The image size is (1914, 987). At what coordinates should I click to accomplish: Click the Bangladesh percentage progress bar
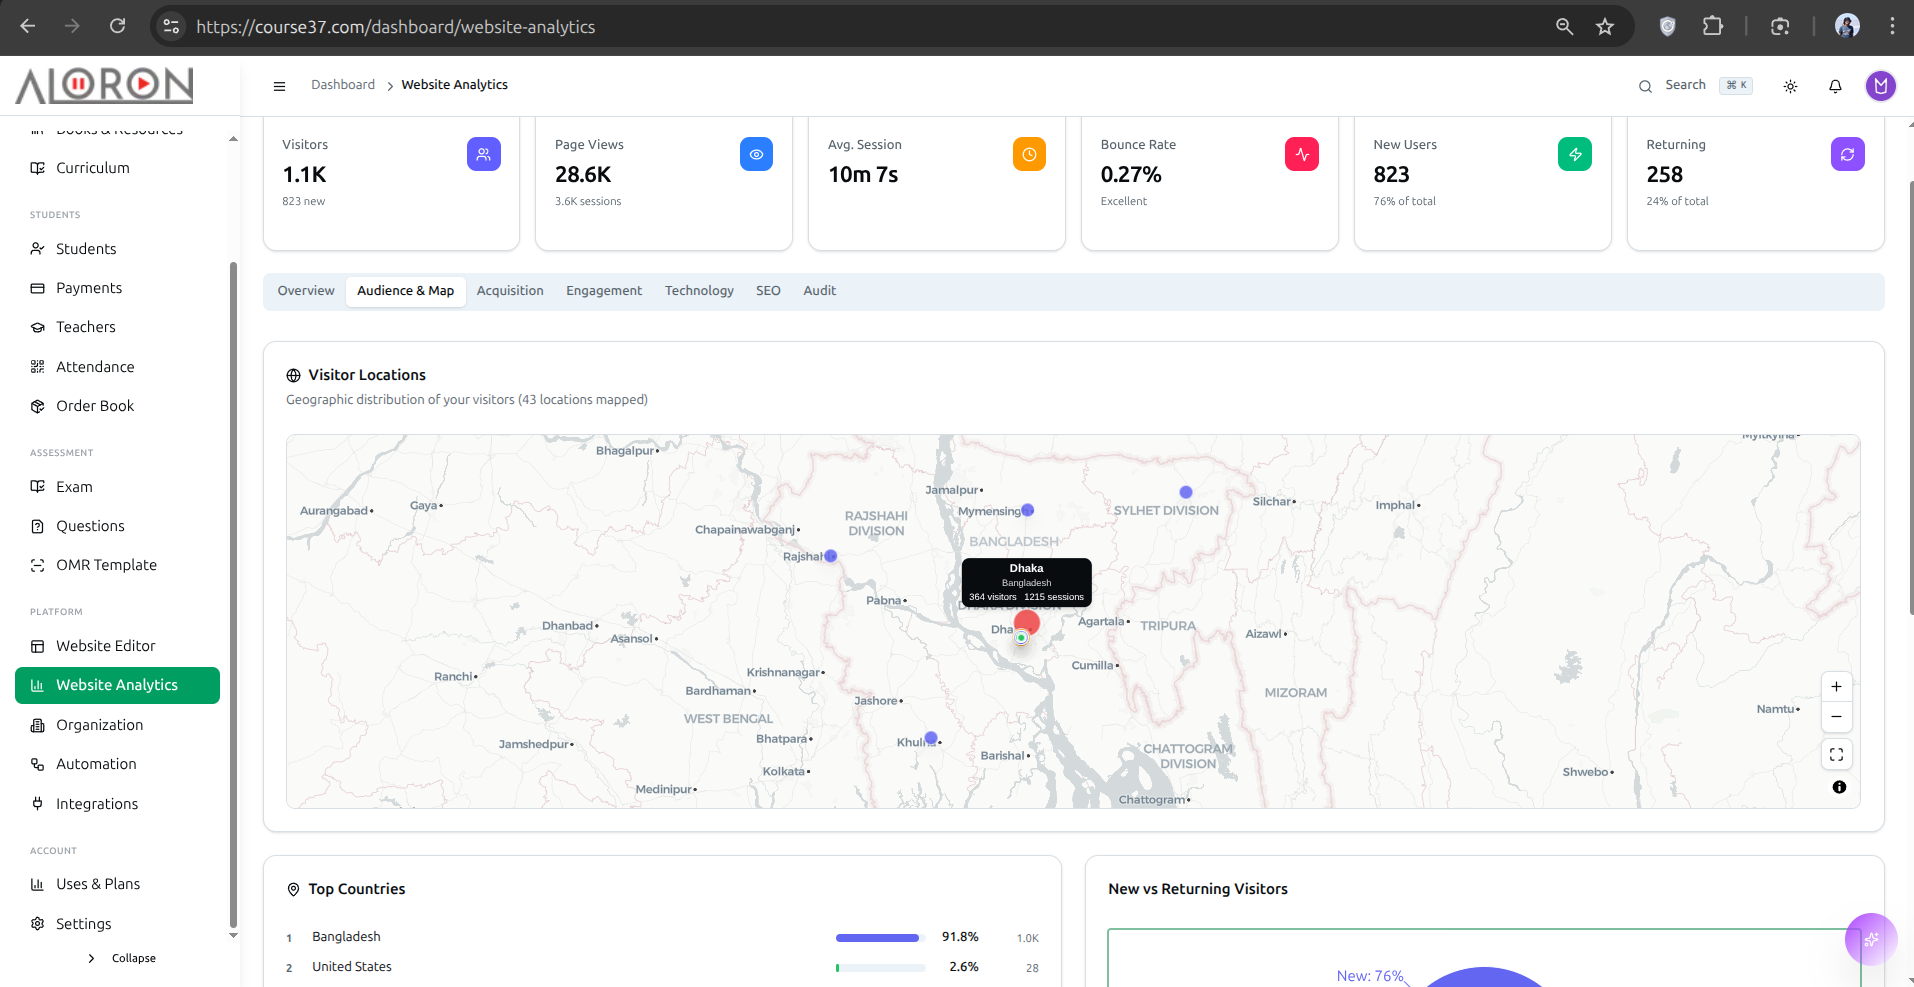(x=880, y=938)
